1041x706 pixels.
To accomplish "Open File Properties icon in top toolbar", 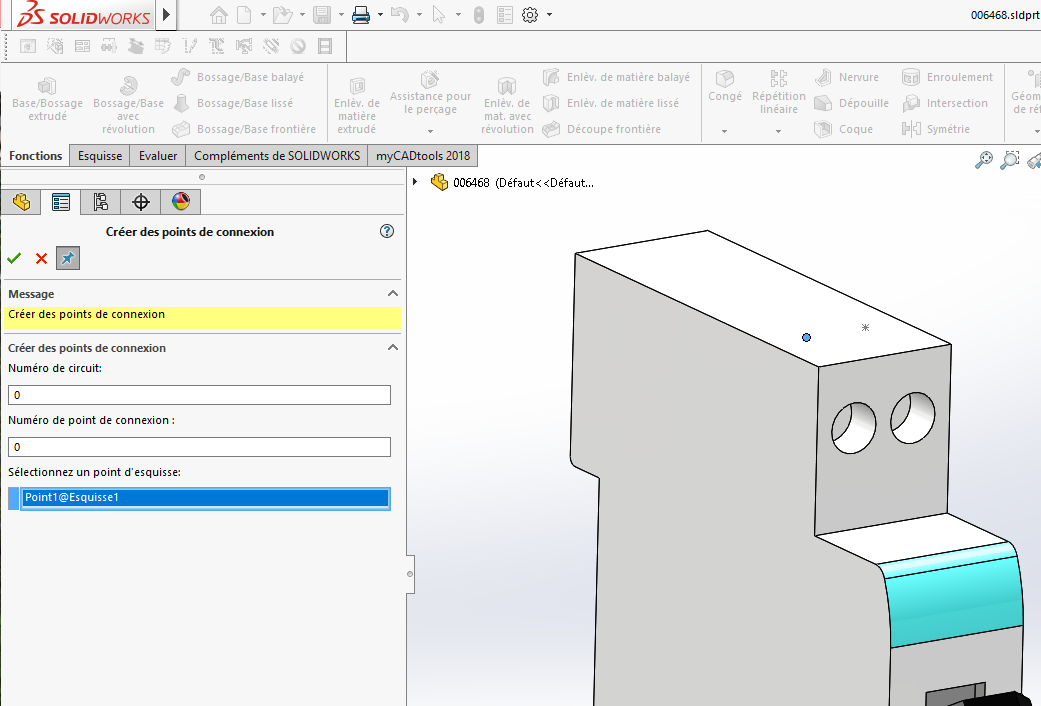I will point(505,15).
